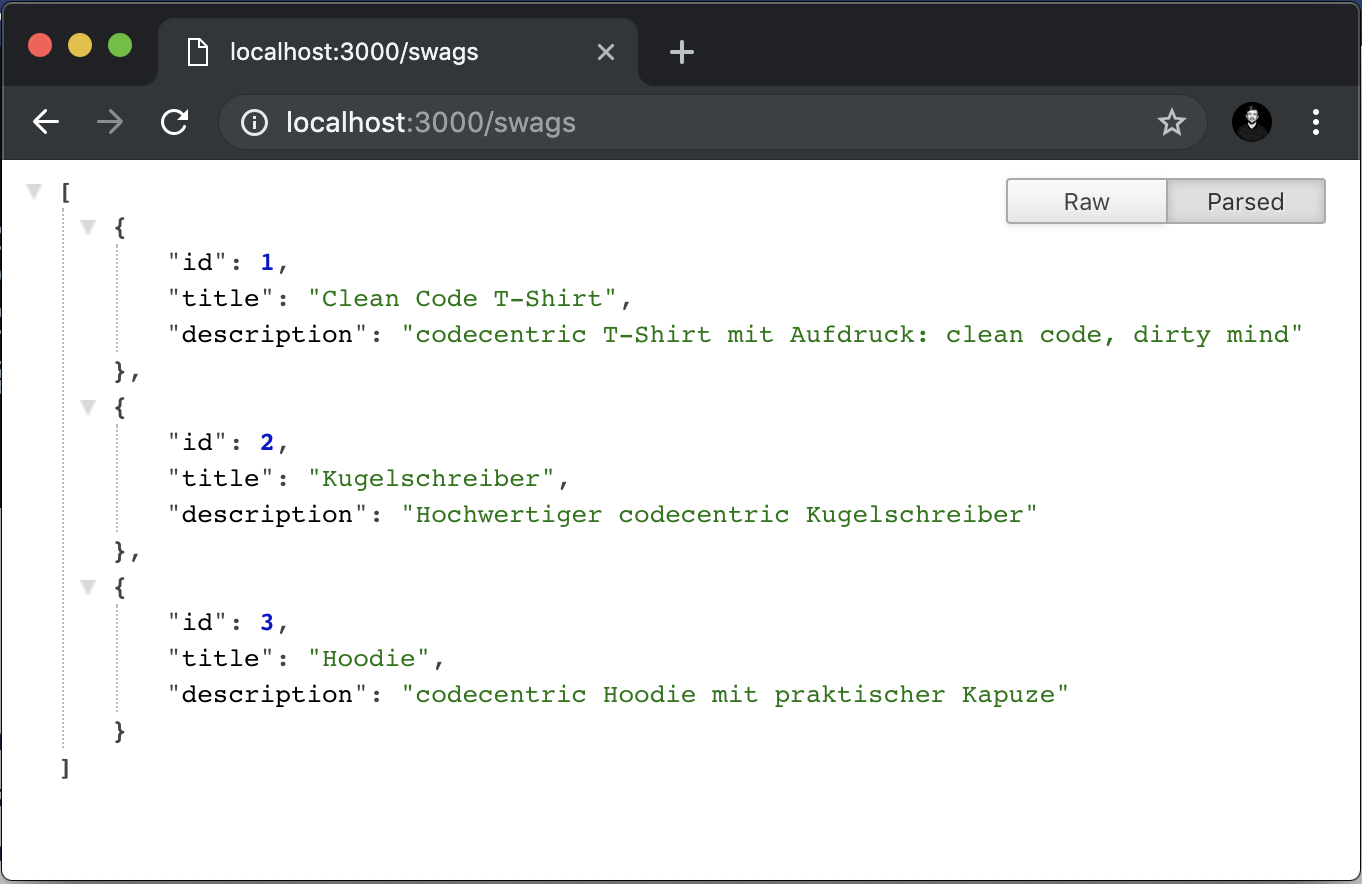Viewport: 1362px width, 884px height.
Task: Bookmark this page with the star icon
Action: 1171,123
